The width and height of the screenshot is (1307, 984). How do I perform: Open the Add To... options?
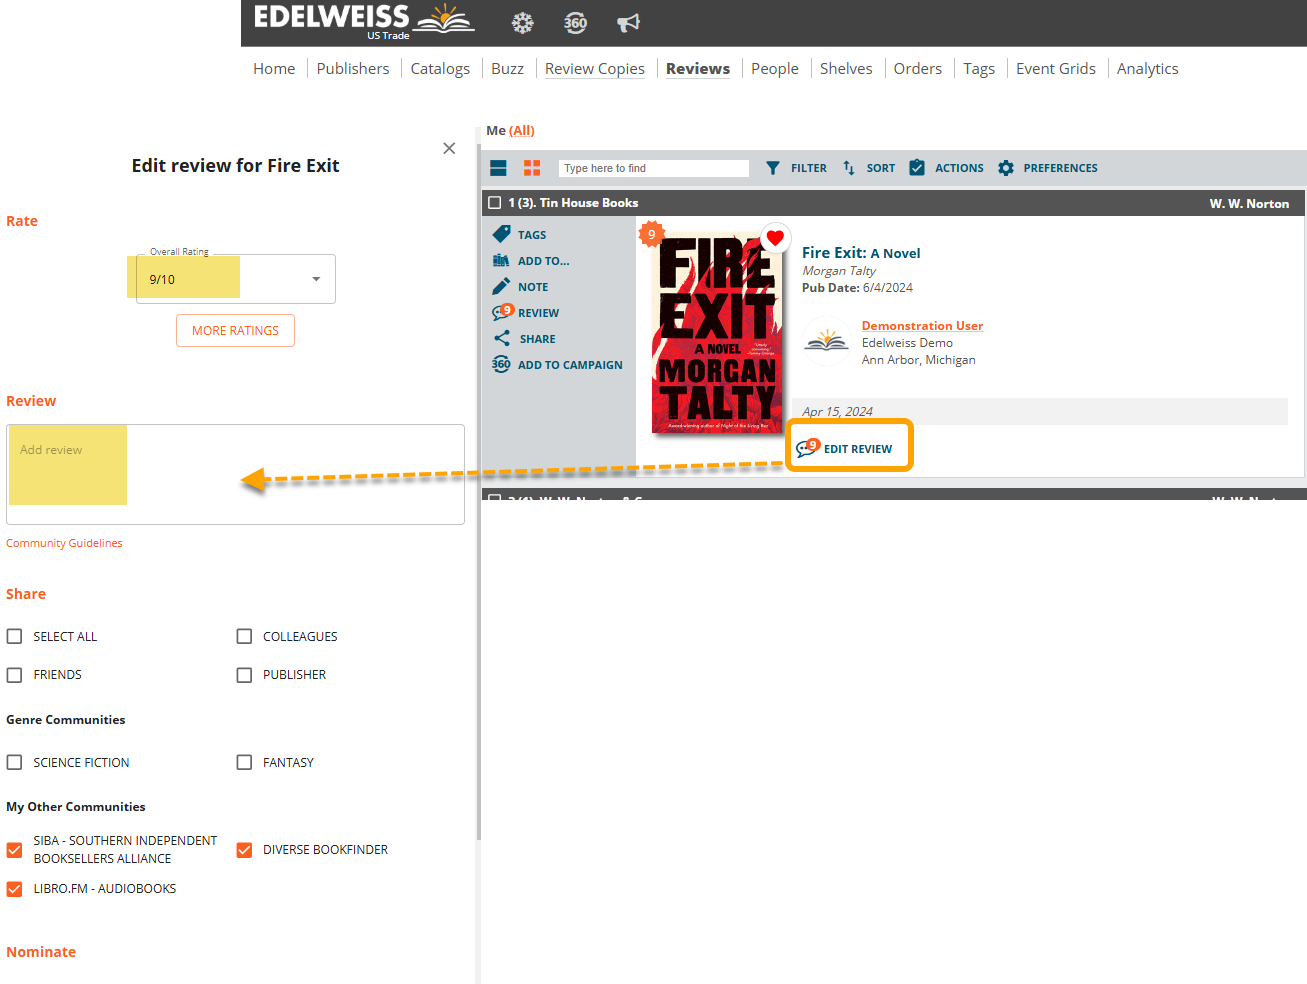coord(543,261)
